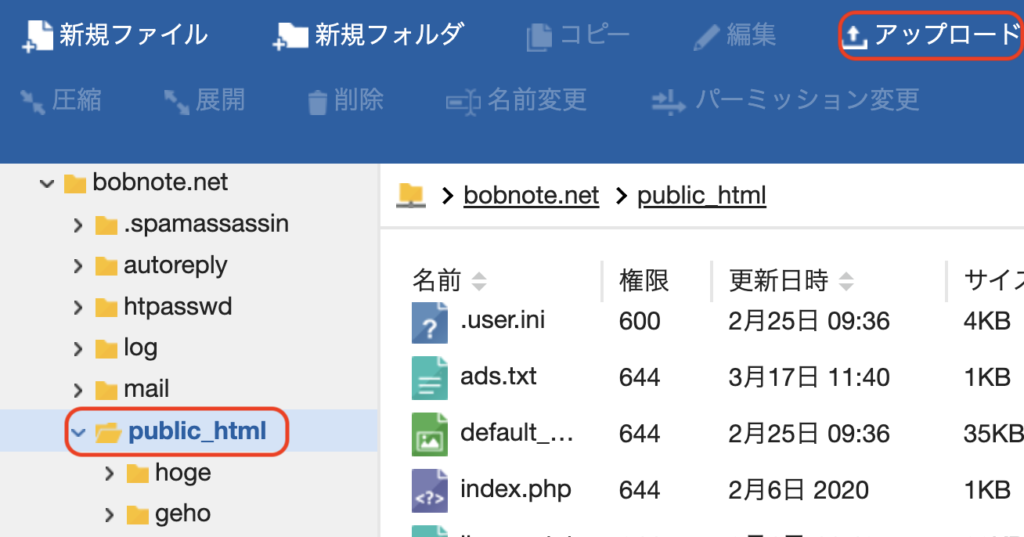Expand the htpasswd folder chevron

(78, 308)
